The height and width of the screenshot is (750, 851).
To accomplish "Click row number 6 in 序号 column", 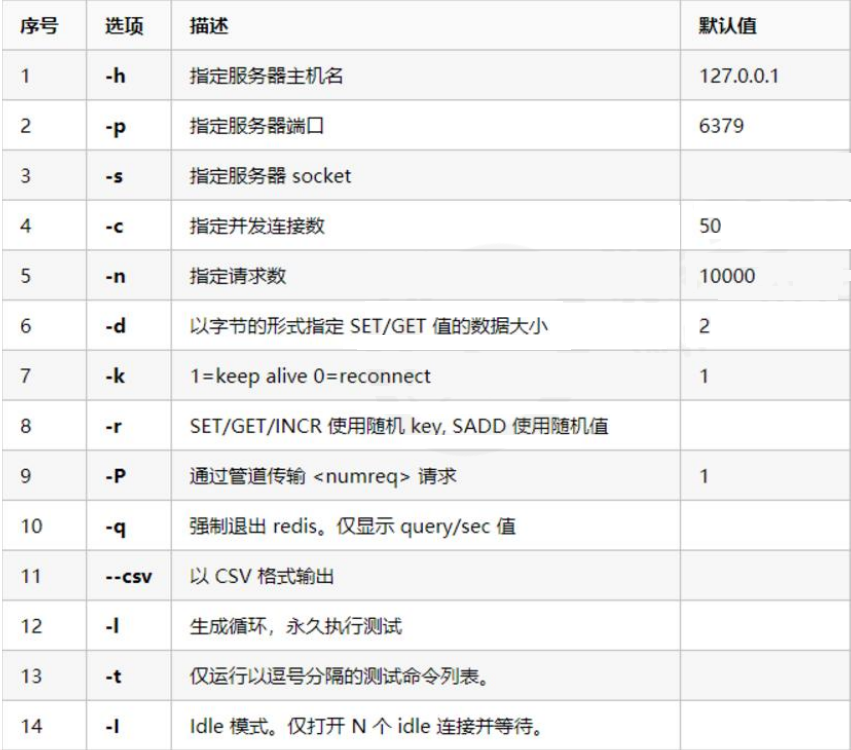I will (x=26, y=326).
